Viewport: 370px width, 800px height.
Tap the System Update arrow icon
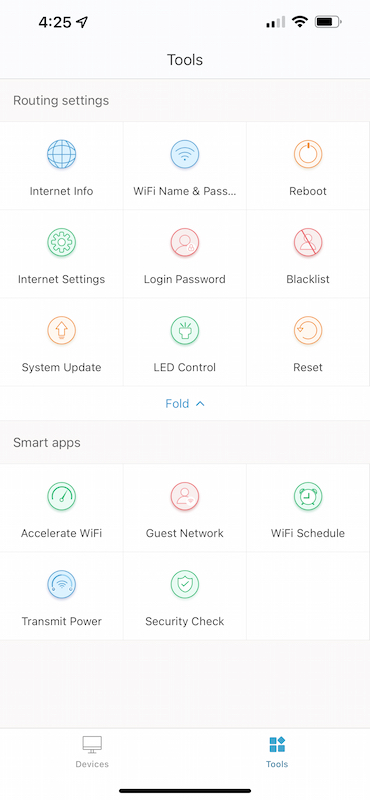pyautogui.click(x=62, y=331)
